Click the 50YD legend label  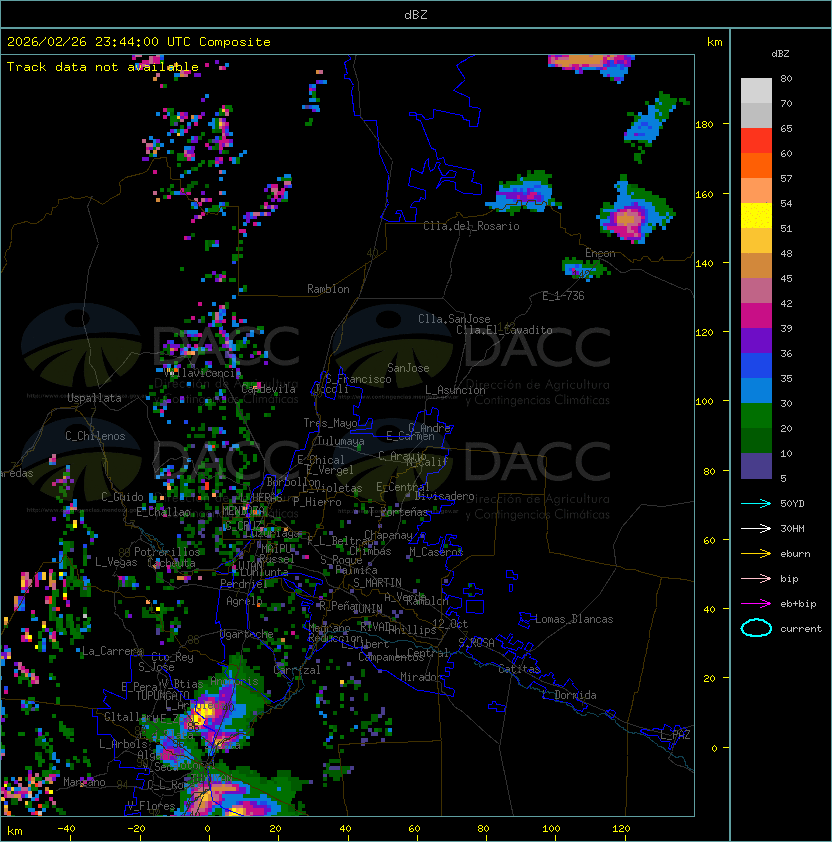point(792,503)
